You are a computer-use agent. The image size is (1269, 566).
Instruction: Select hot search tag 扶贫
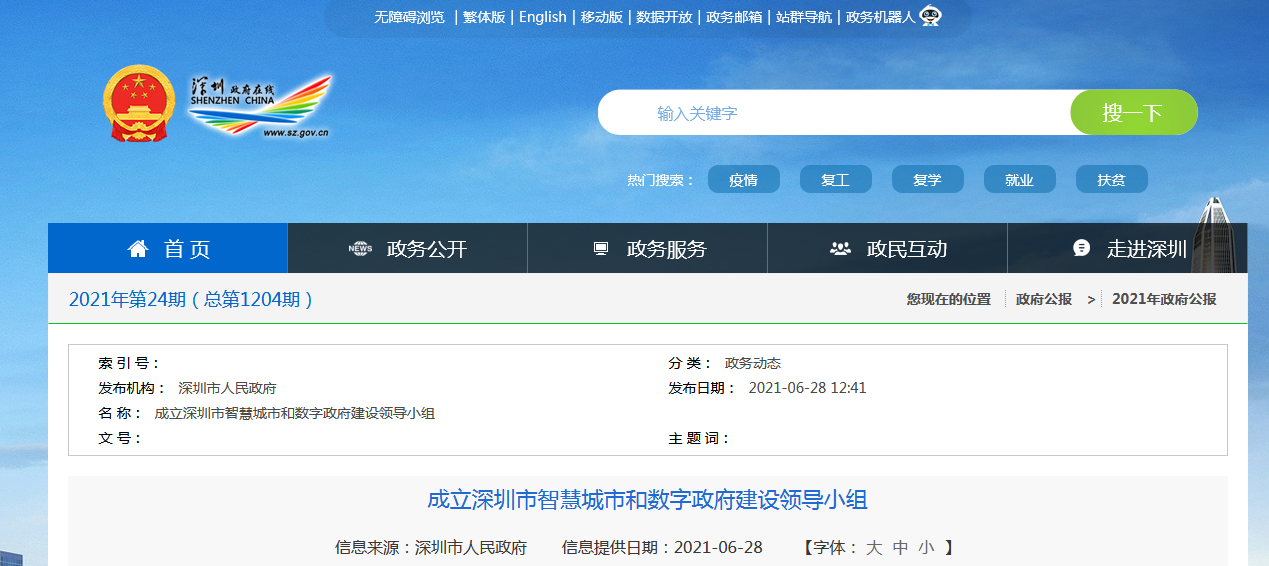click(1112, 180)
